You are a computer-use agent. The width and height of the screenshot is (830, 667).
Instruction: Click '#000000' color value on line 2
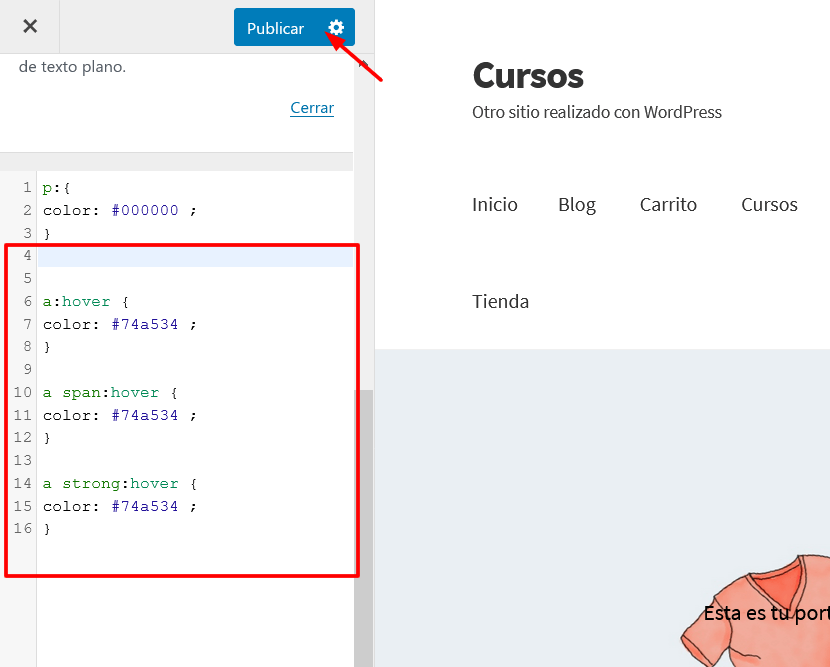click(145, 211)
